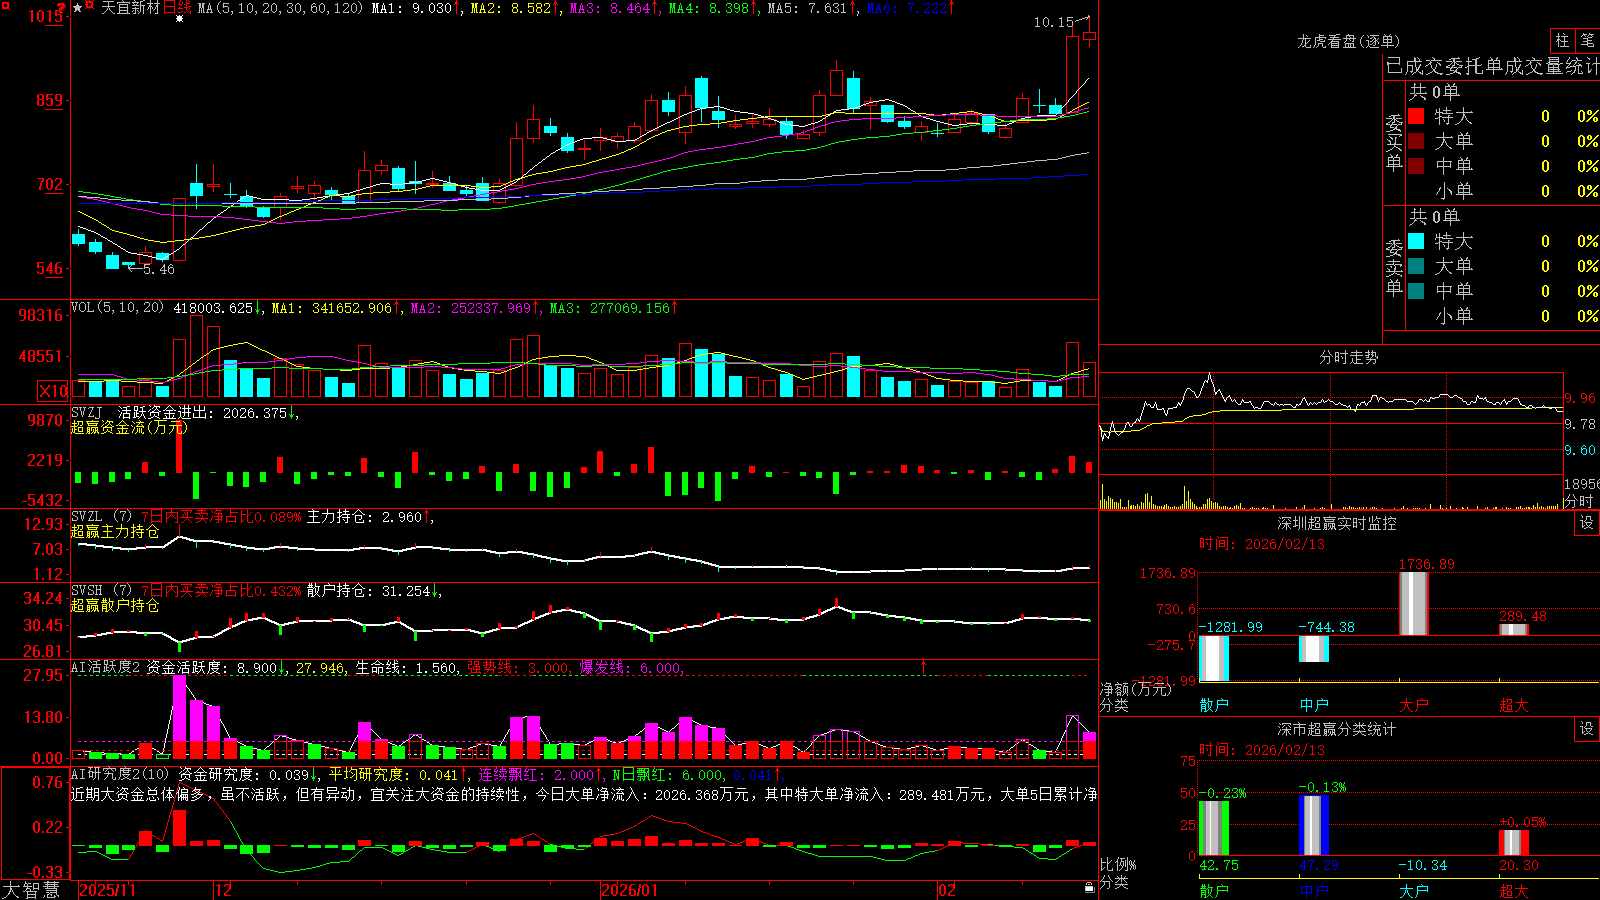Click the AI活跃度2 indicator label
The image size is (1600, 900).
[106, 667]
